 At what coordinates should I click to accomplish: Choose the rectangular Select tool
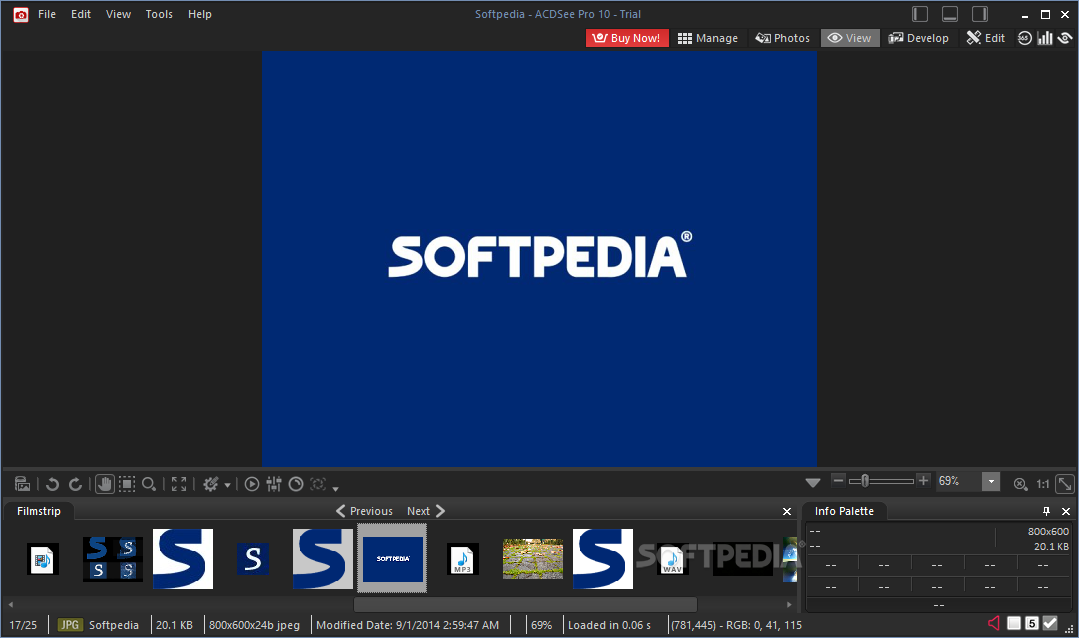click(x=127, y=484)
